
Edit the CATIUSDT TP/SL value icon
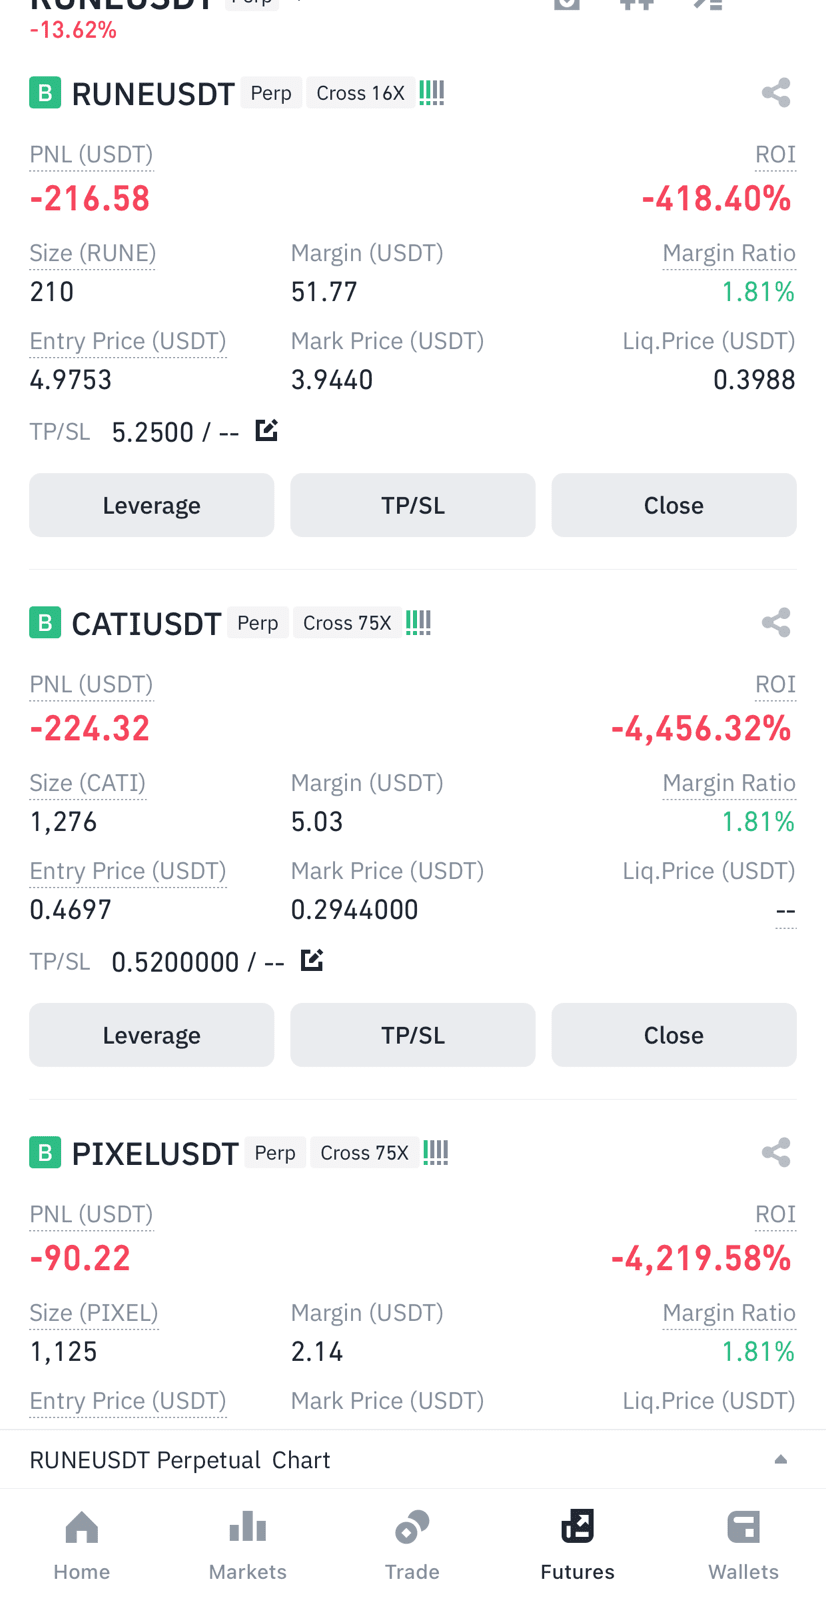coord(312,961)
